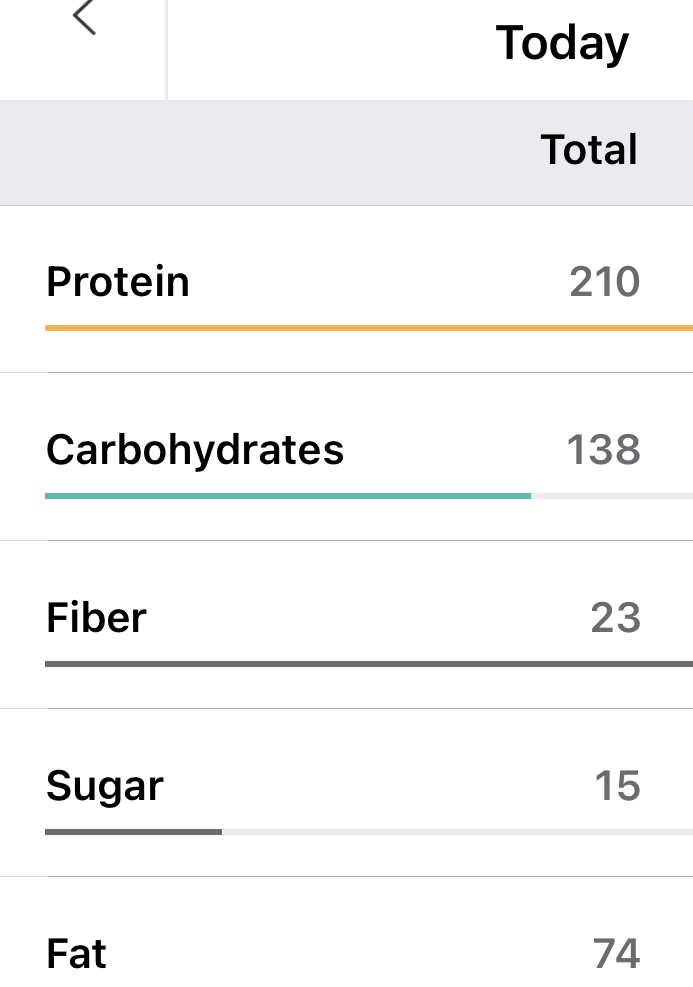Open the Protein nutrient row label
The image size is (693, 987).
[118, 282]
